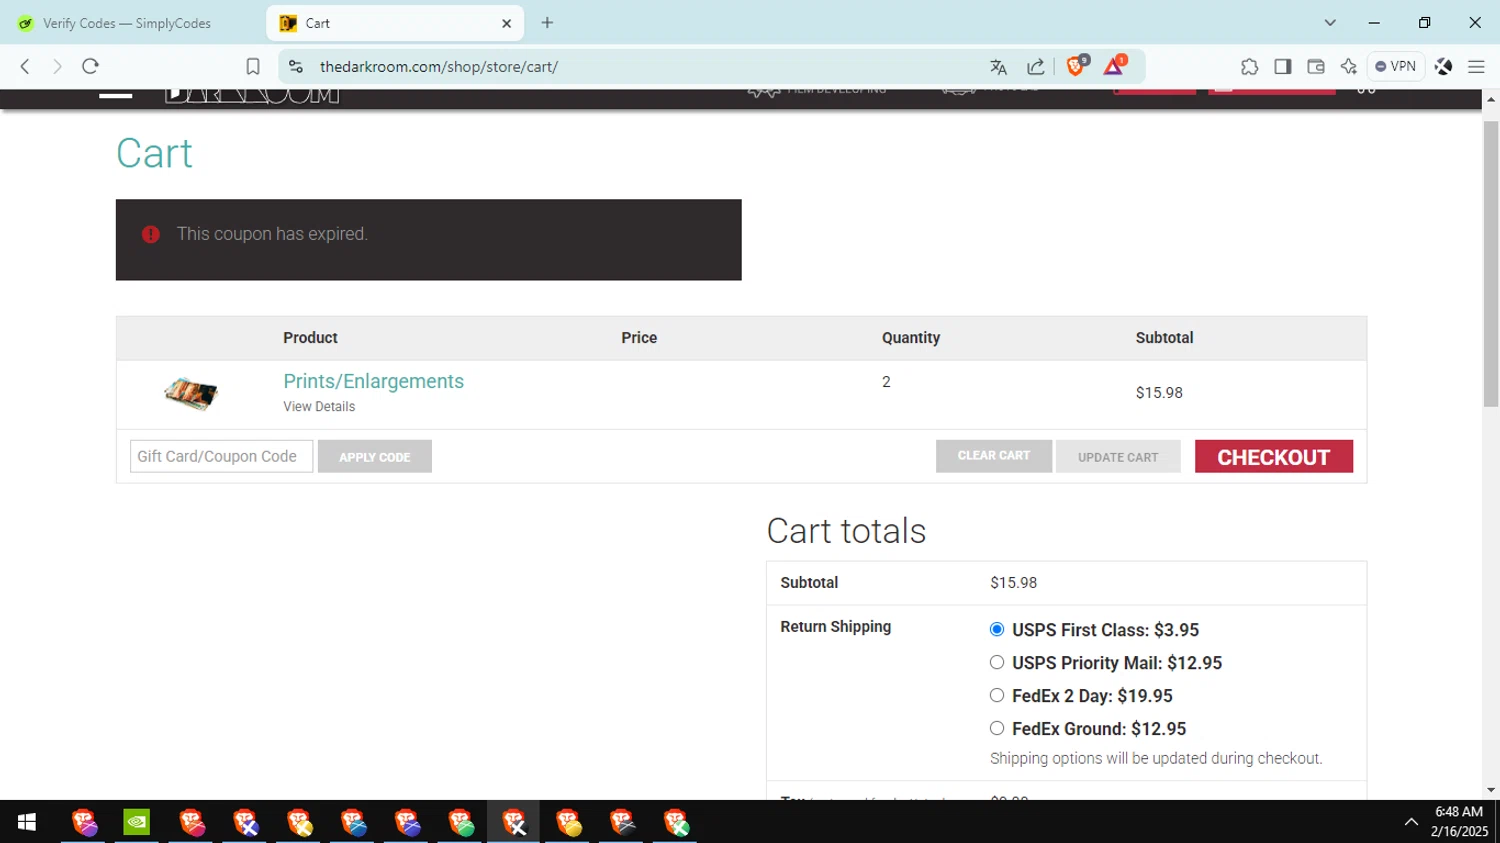Reload the cart page
This screenshot has width=1500, height=843.
(90, 66)
